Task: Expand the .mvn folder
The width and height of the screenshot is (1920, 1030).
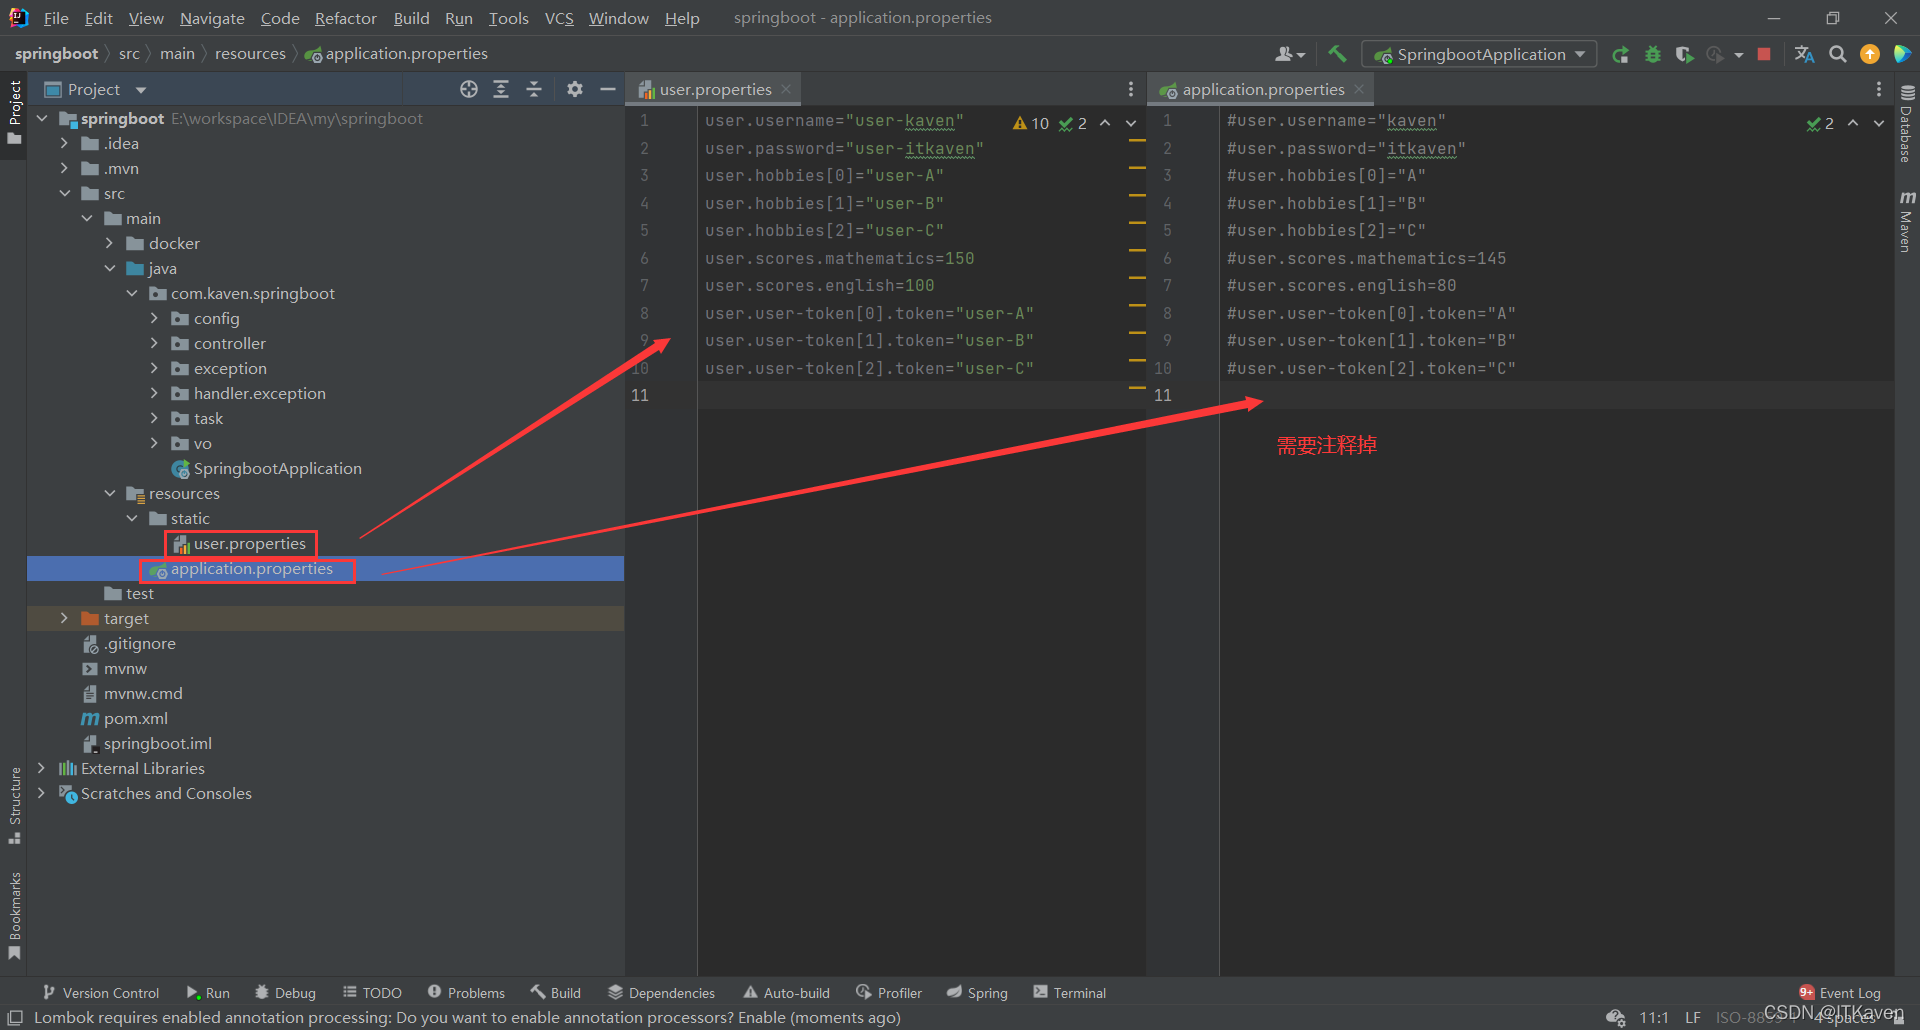Action: coord(64,168)
